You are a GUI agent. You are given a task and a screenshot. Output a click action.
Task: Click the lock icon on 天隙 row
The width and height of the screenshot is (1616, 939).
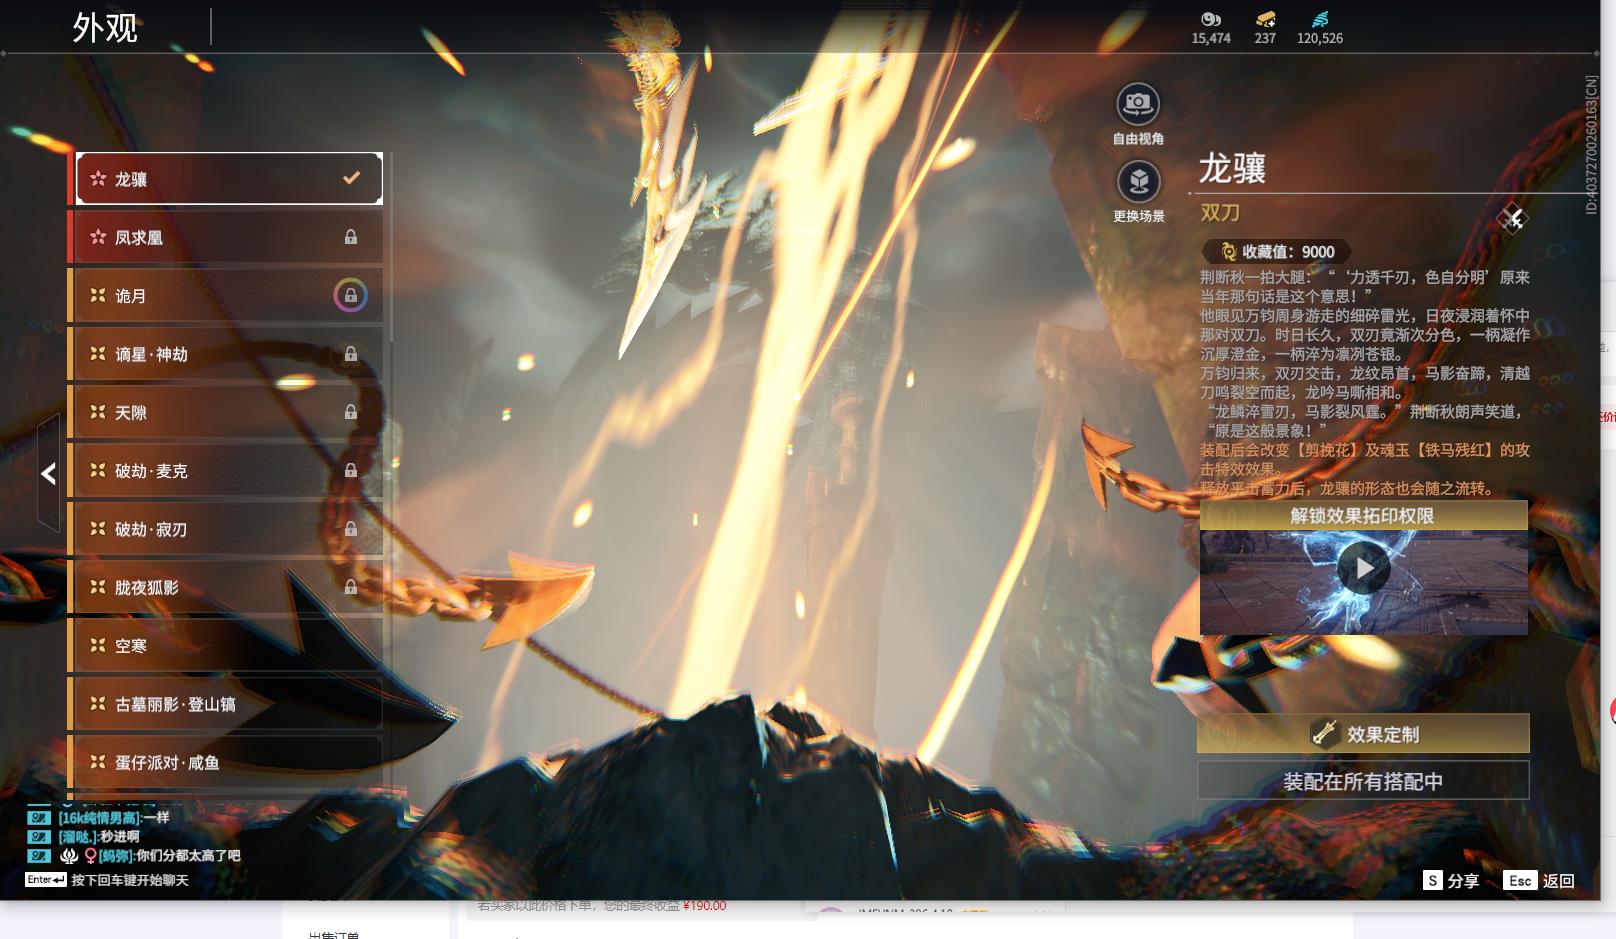(x=350, y=412)
